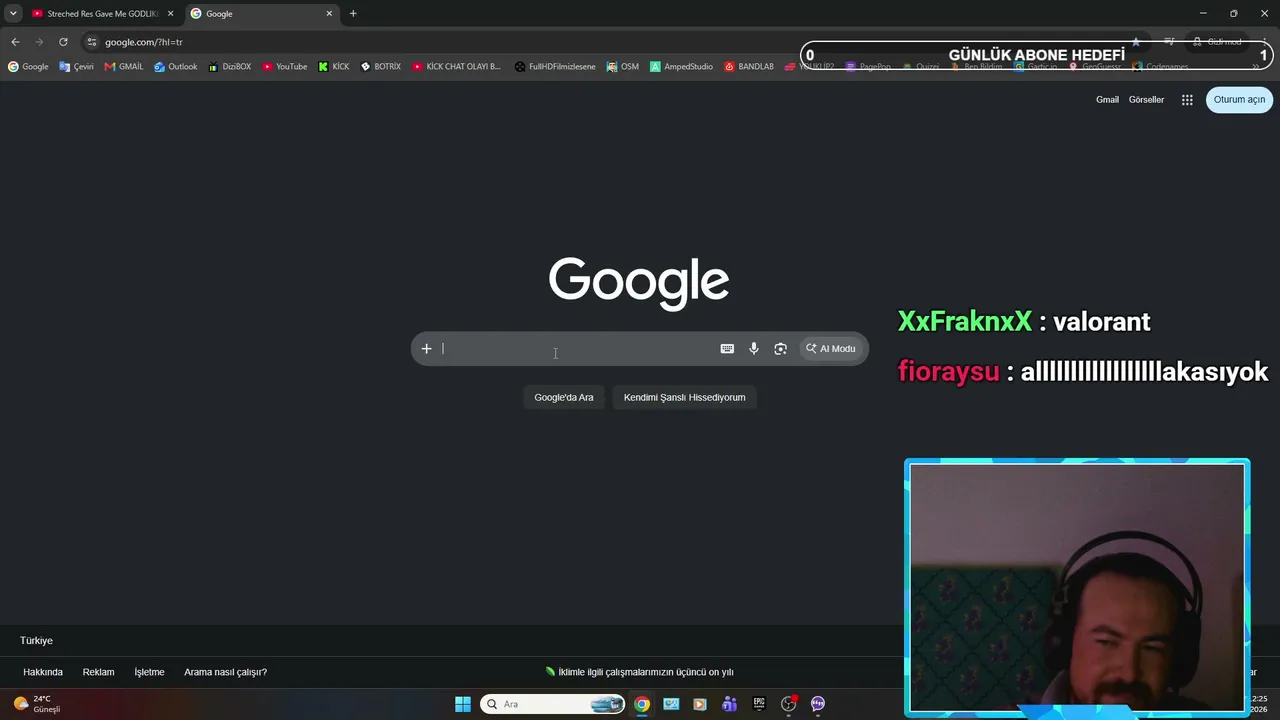Screen dimensions: 1280x720
Task: Switch to the Streched Res YouTube tab
Action: pos(103,14)
